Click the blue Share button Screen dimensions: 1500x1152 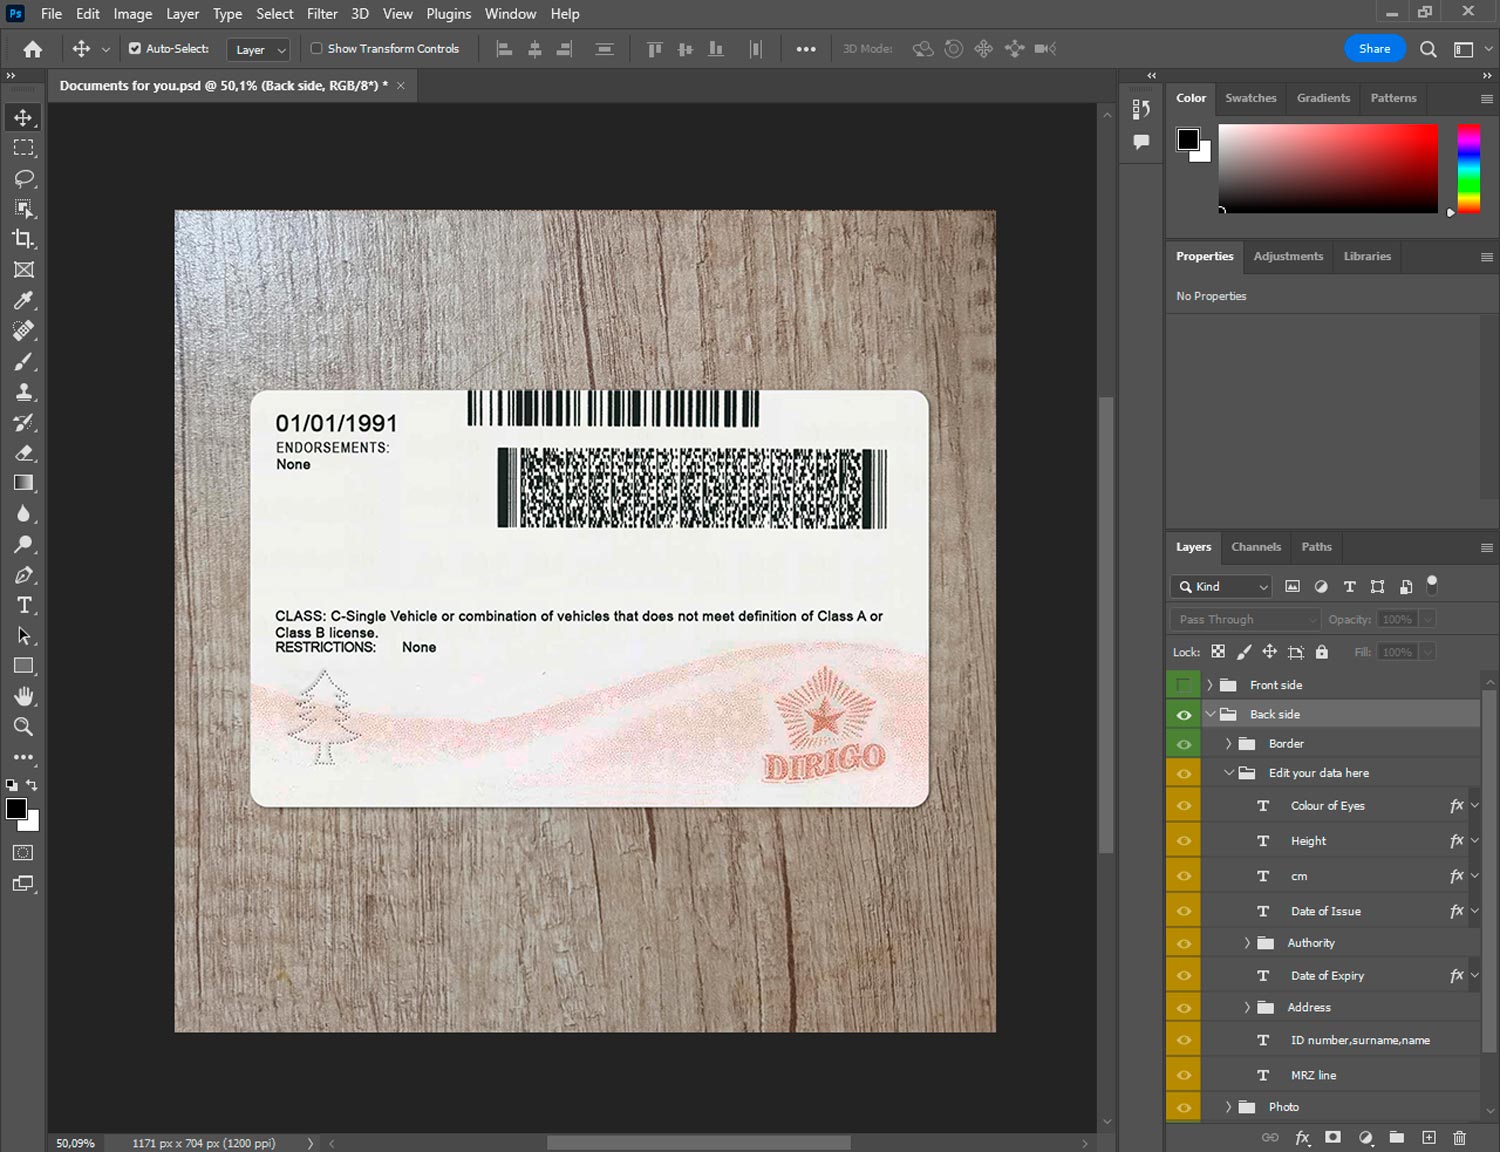[x=1374, y=49]
